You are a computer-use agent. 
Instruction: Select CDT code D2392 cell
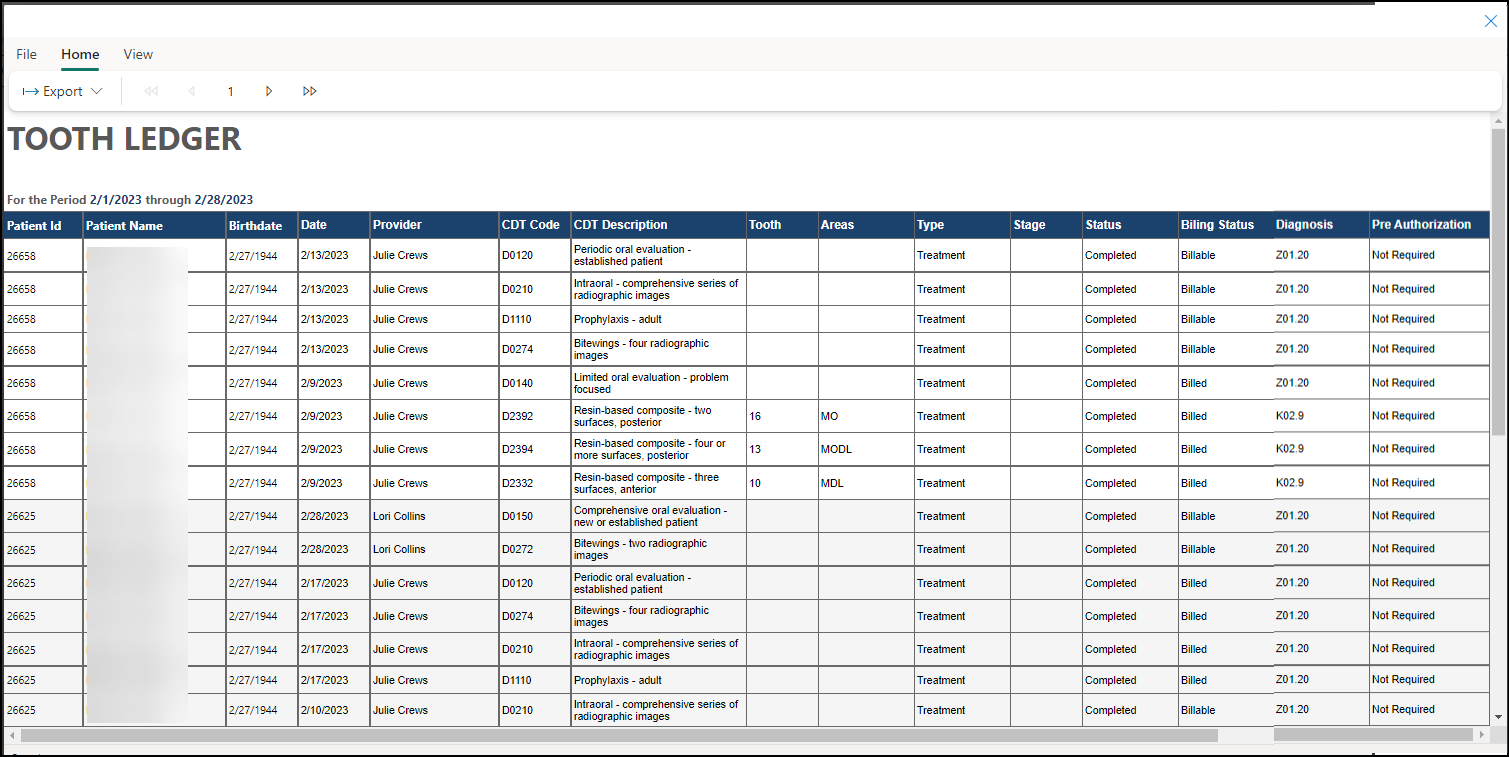pos(535,416)
